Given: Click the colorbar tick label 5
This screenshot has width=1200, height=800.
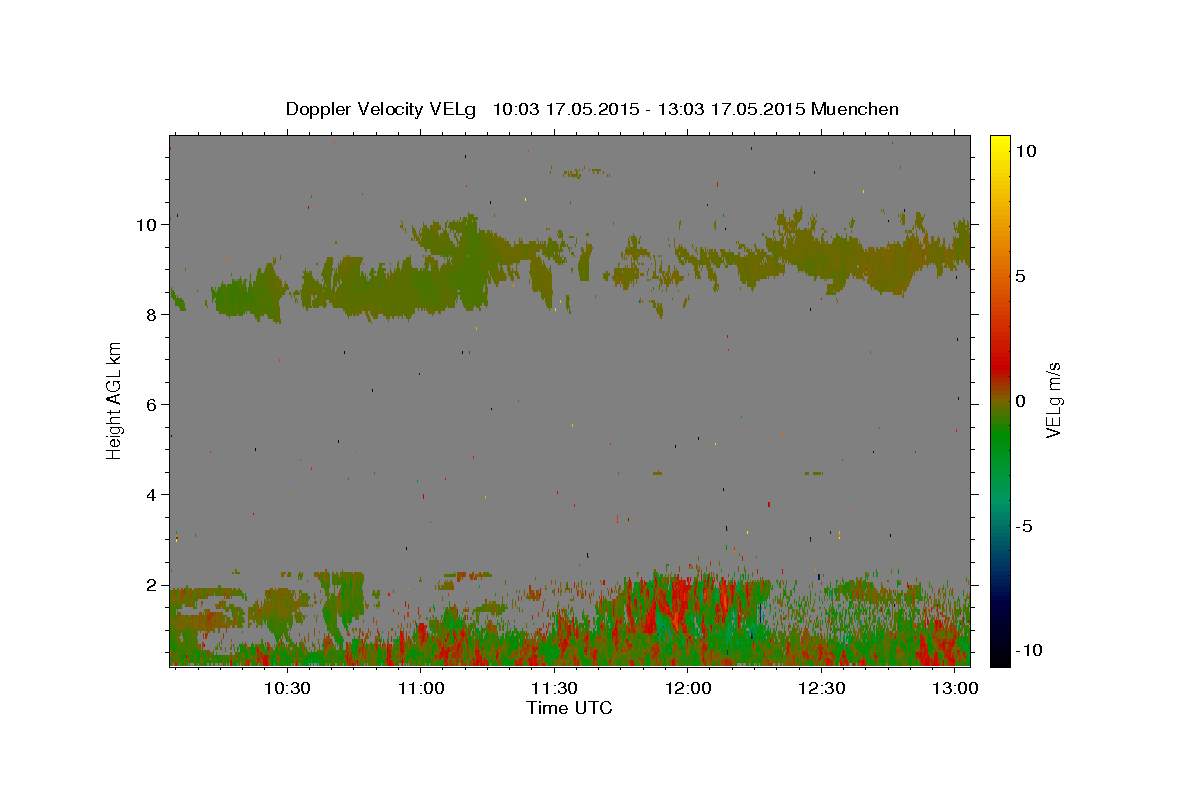Looking at the screenshot, I should click(x=1021, y=276).
